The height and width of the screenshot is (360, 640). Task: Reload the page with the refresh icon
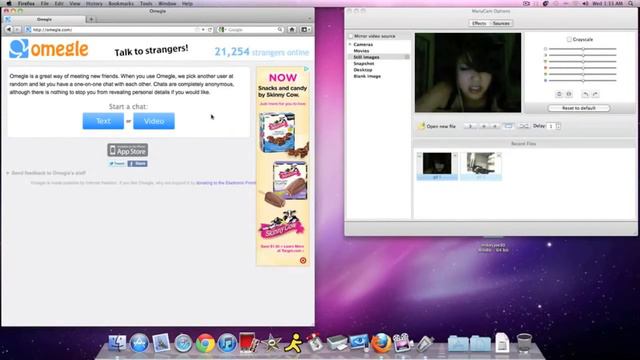click(210, 29)
